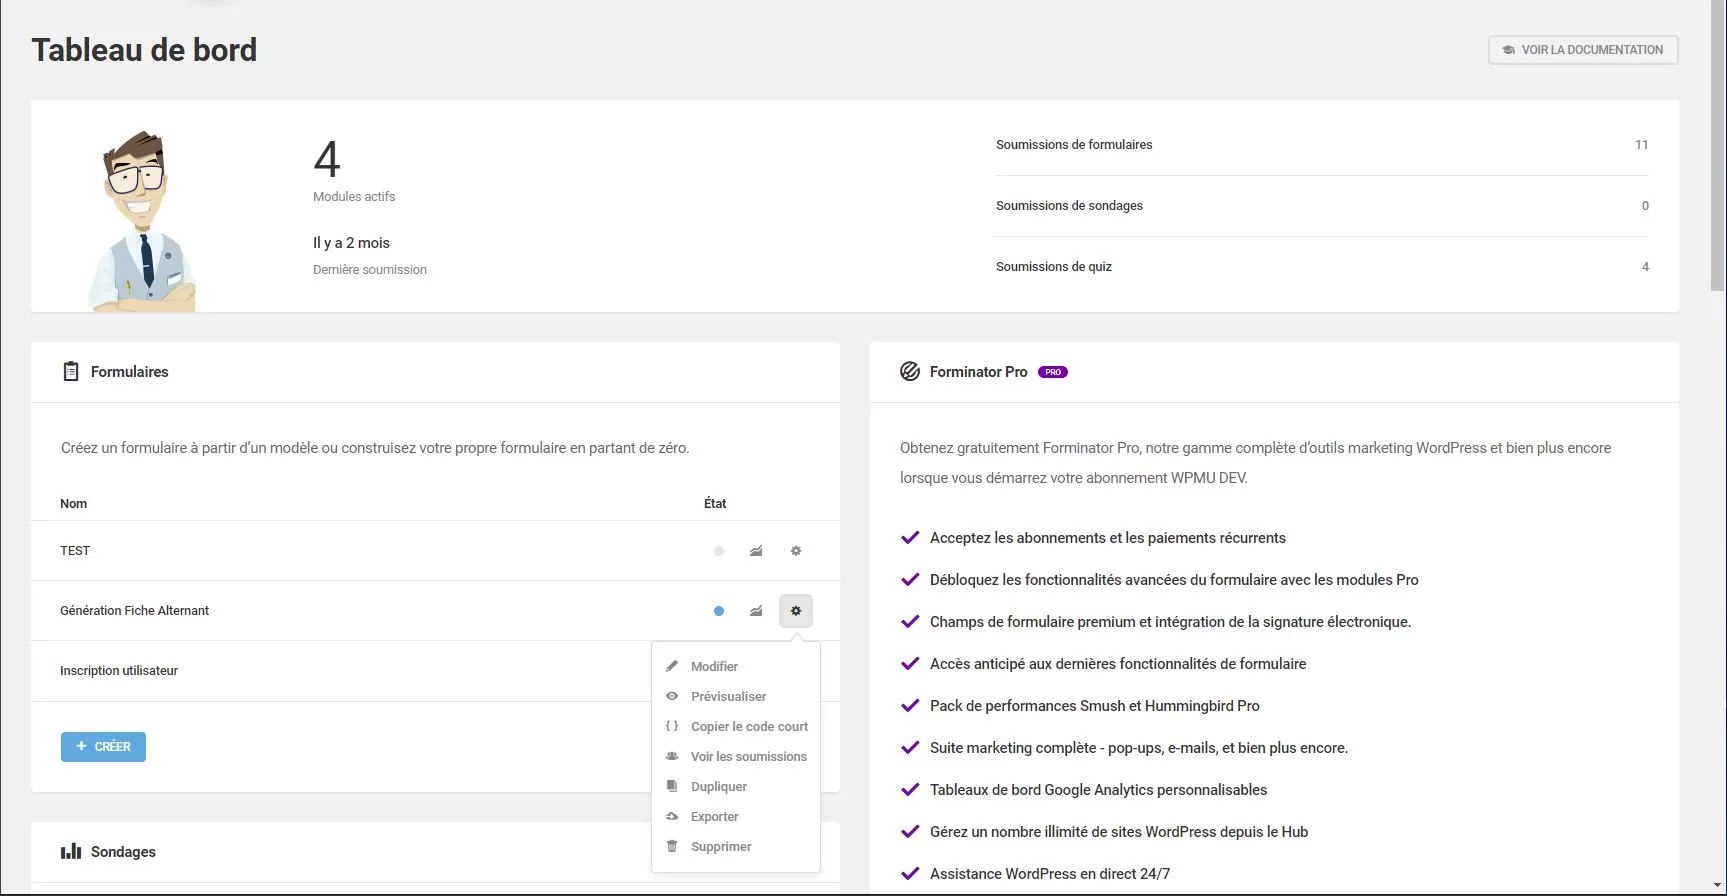Click the grey status dot for TEST
Viewport: 1727px width, 896px height.
[x=719, y=551]
